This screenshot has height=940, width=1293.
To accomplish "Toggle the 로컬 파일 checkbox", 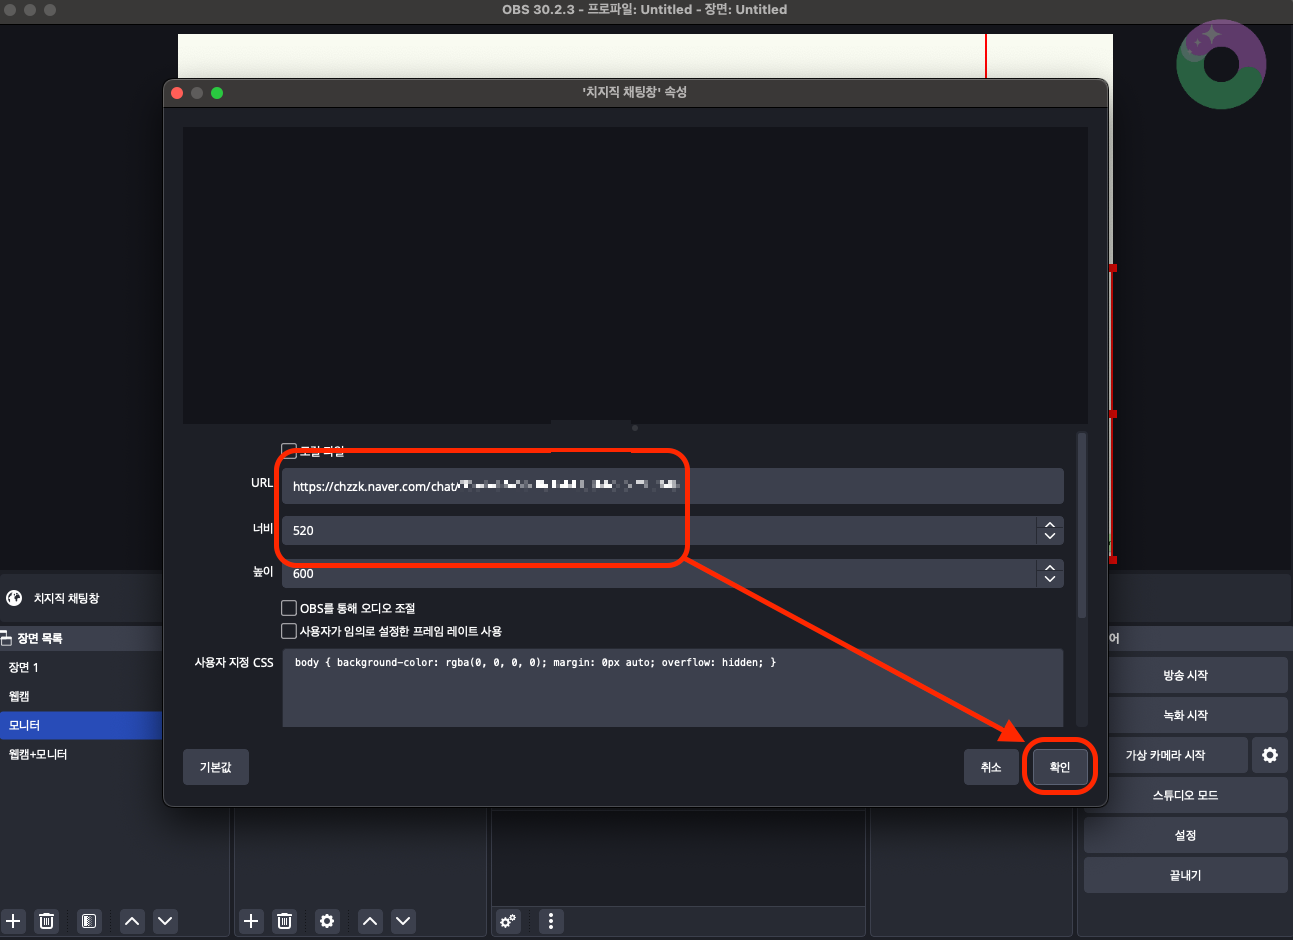I will 289,450.
